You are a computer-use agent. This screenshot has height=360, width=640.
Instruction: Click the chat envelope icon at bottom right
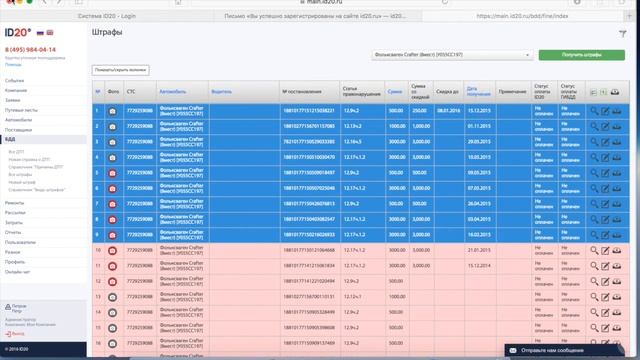[x=513, y=351]
